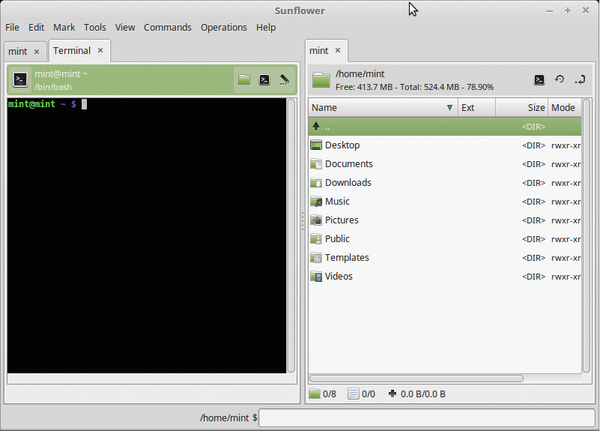Open the View menu
This screenshot has width=600, height=431.
[x=125, y=28]
